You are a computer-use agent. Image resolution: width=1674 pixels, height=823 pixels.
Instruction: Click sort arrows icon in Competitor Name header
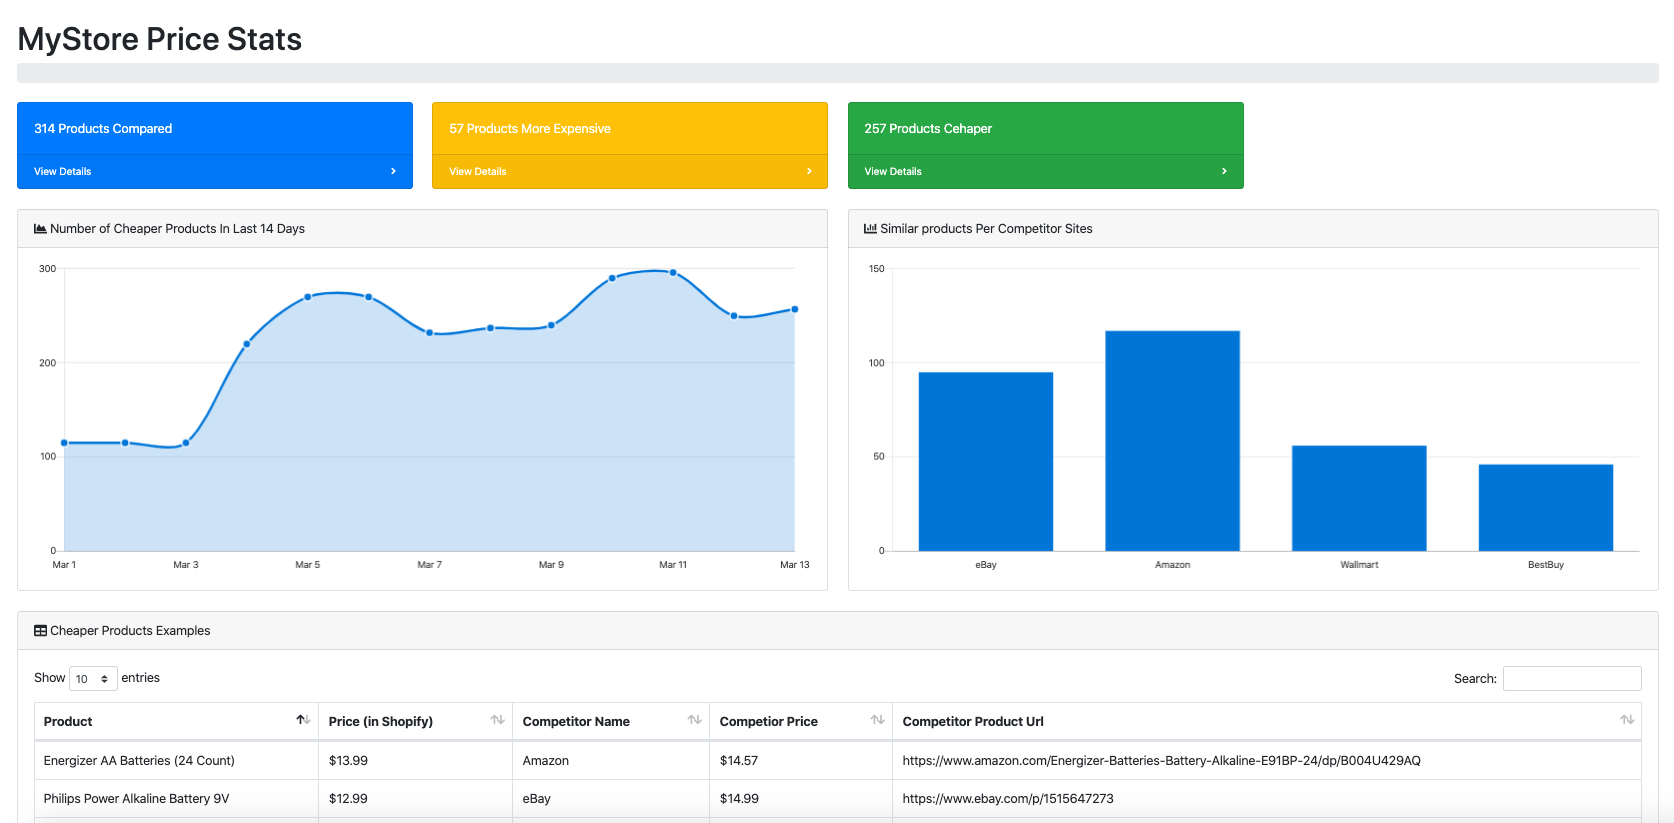[x=694, y=720]
